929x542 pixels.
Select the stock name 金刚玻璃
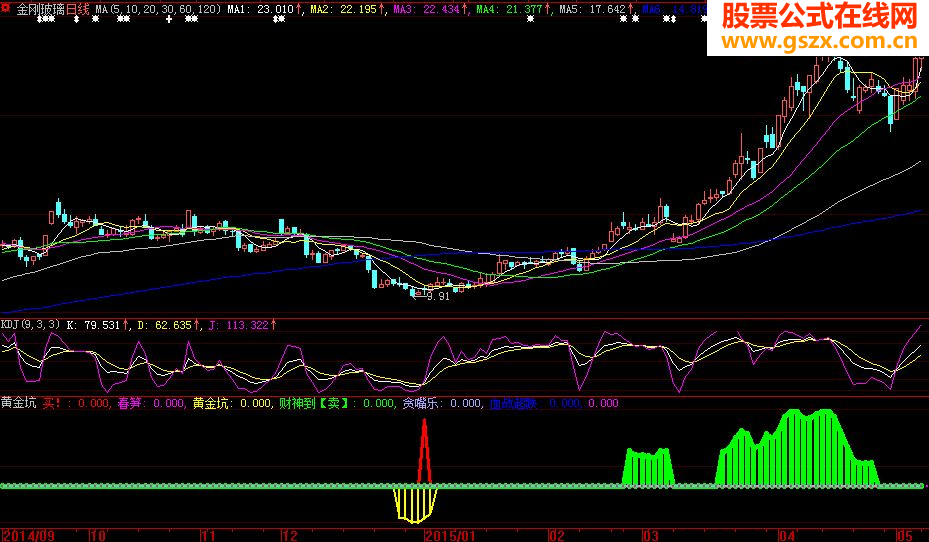click(x=40, y=9)
